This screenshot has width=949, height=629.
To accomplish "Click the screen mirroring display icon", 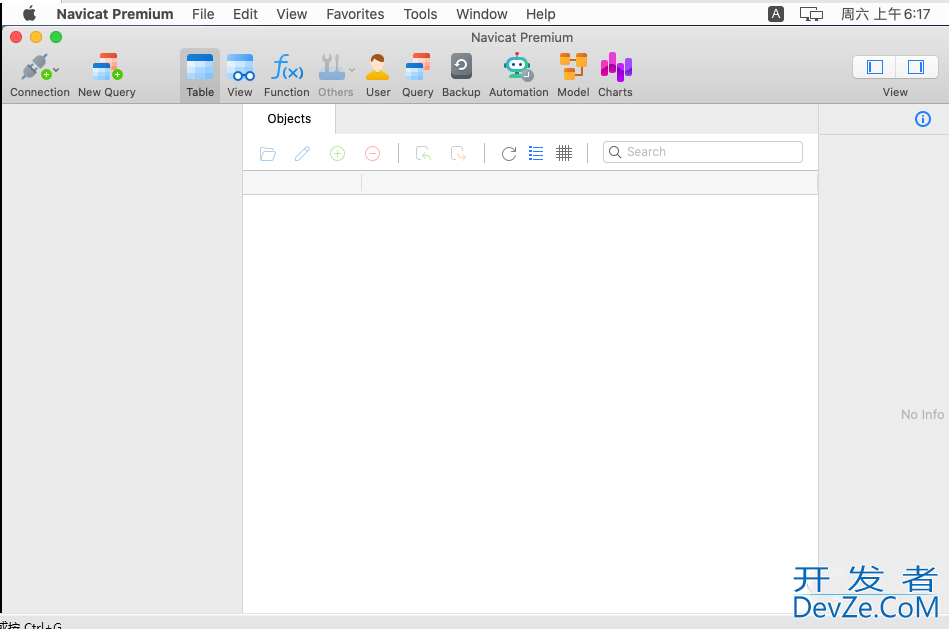I will click(x=811, y=14).
